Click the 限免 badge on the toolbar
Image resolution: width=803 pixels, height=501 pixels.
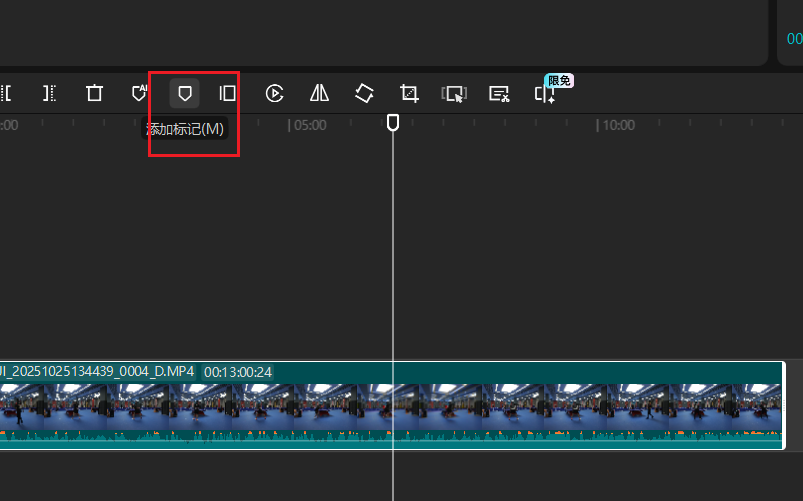(558, 80)
